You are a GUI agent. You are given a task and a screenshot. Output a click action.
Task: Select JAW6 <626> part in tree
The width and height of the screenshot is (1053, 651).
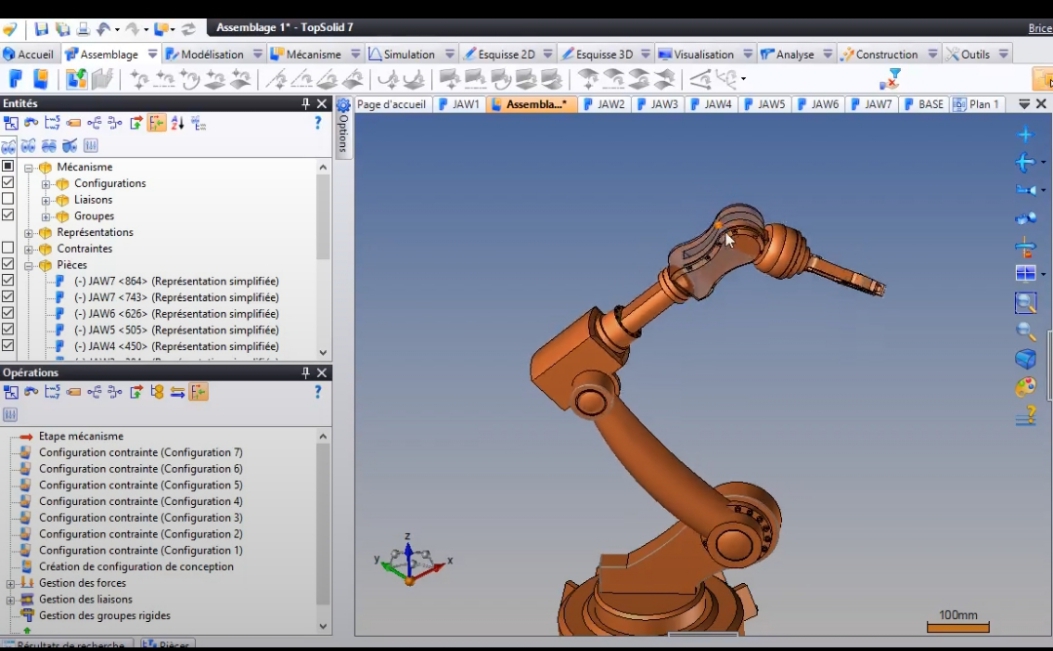pos(176,314)
